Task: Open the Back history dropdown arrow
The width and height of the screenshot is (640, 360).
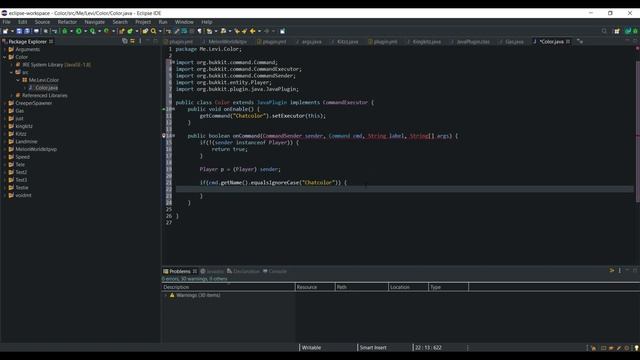Action: [x=259, y=31]
